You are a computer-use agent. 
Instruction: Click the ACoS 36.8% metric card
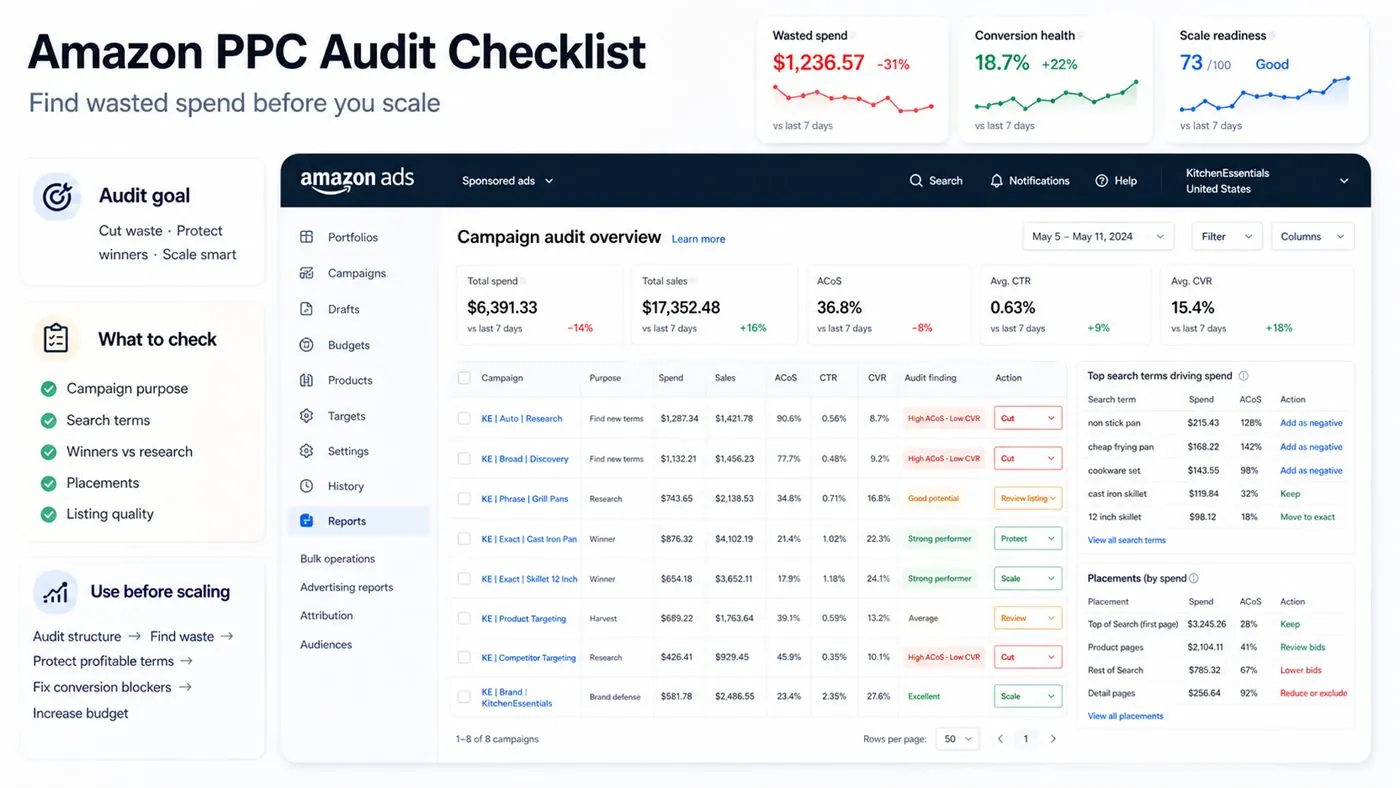[887, 305]
